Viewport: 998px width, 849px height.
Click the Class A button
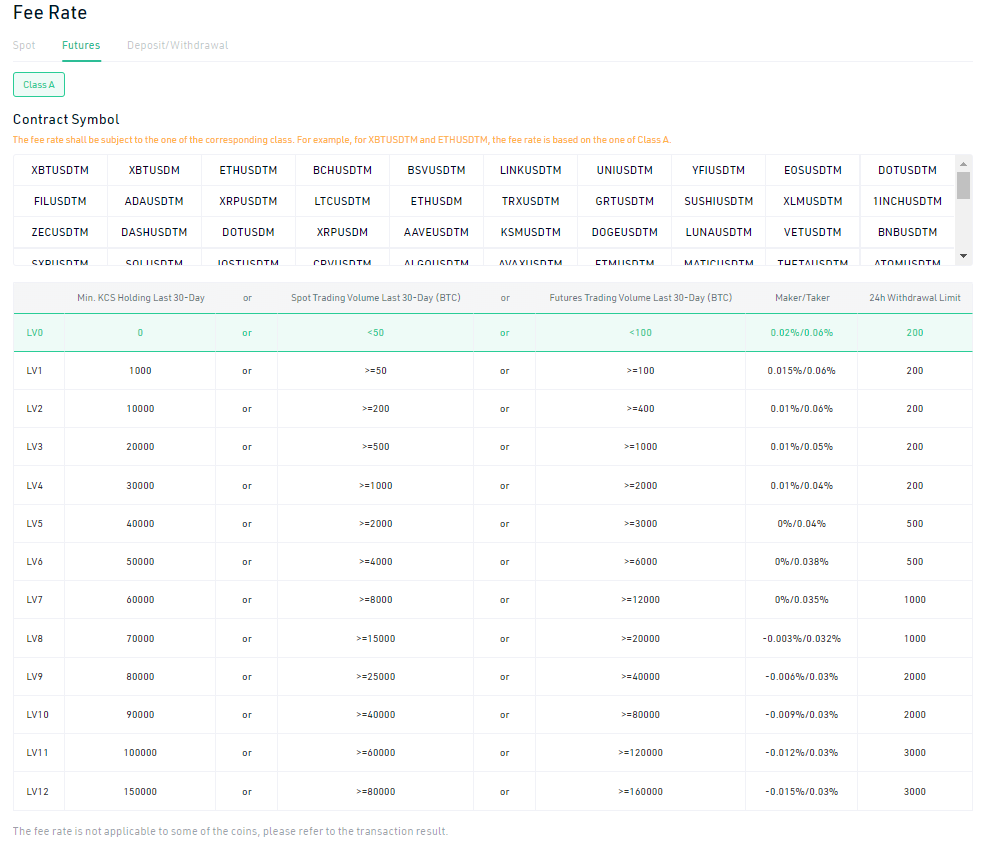coord(39,85)
